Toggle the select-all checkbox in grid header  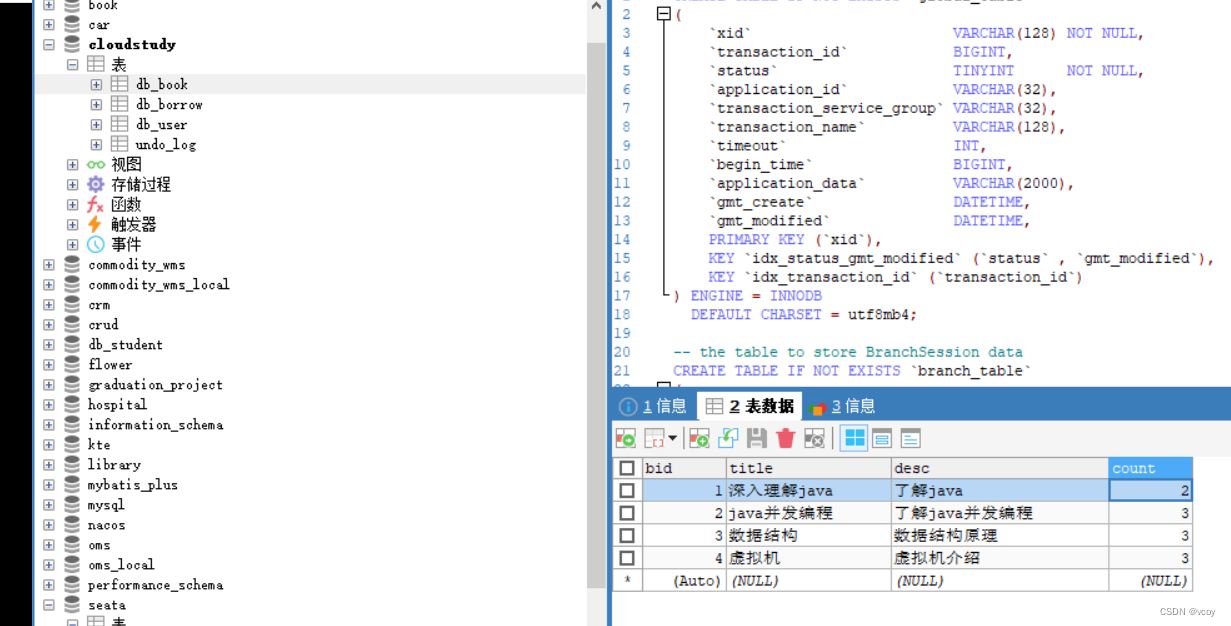coord(627,468)
